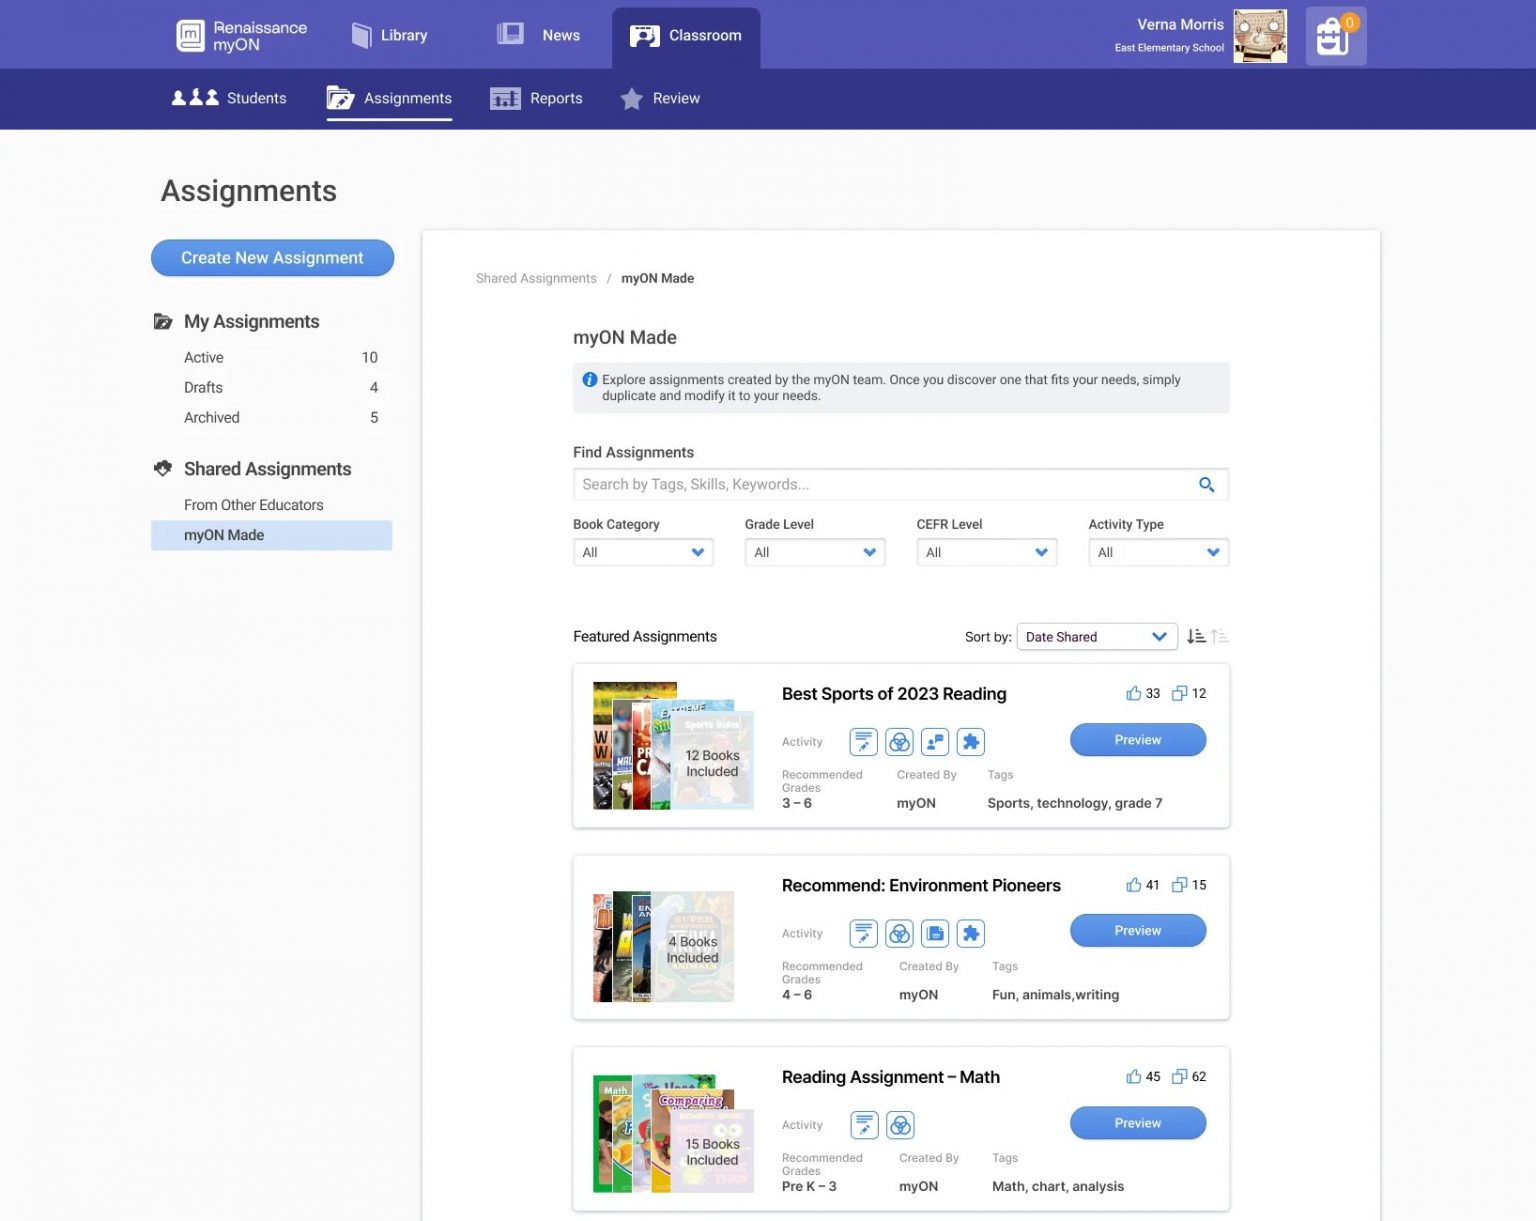
Task: Click the sort ascending icon
Action: pos(1219,637)
